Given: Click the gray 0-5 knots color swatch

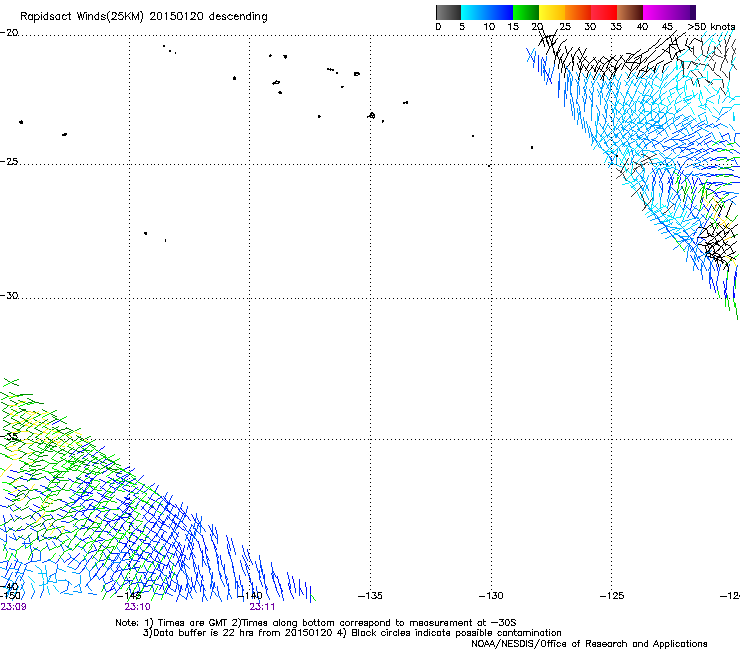Looking at the screenshot, I should [448, 12].
